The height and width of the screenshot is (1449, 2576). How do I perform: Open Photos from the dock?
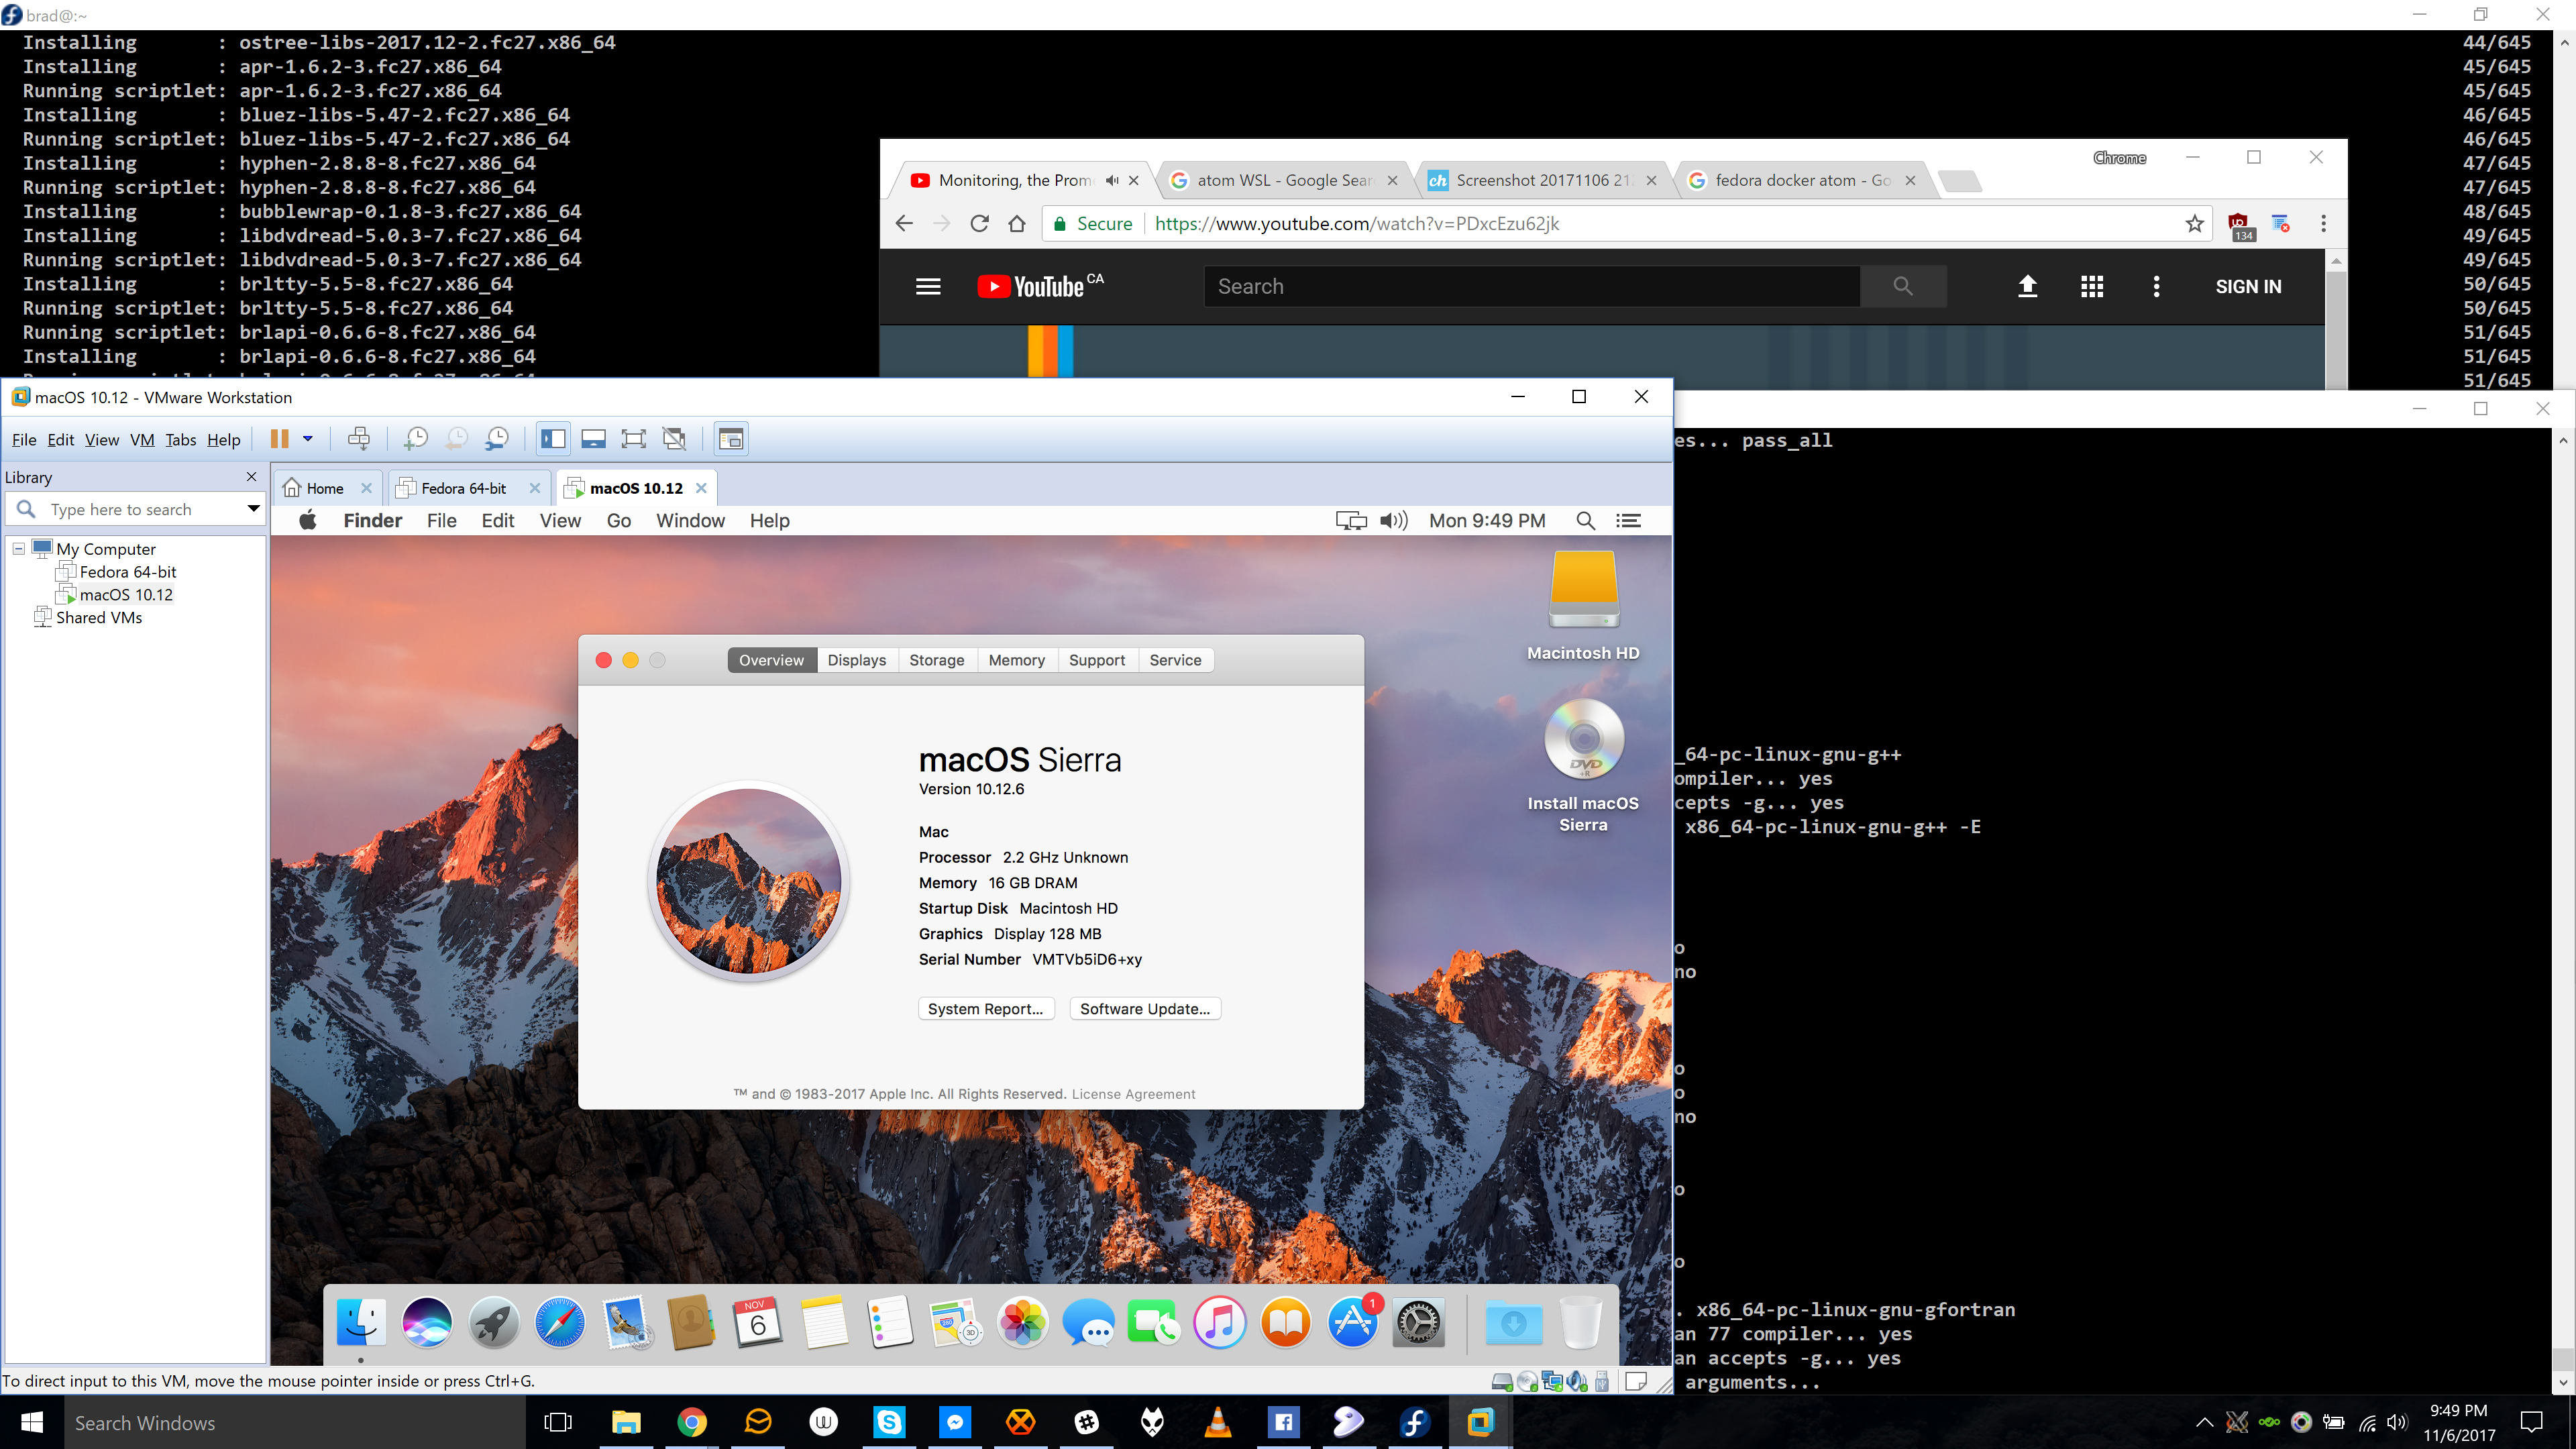point(1022,1324)
